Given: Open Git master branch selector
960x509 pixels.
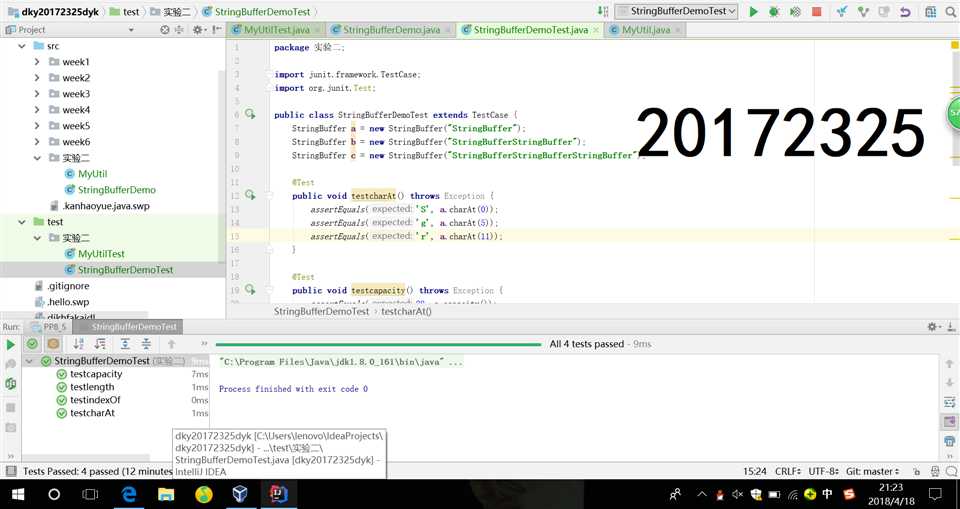Looking at the screenshot, I should coord(872,472).
